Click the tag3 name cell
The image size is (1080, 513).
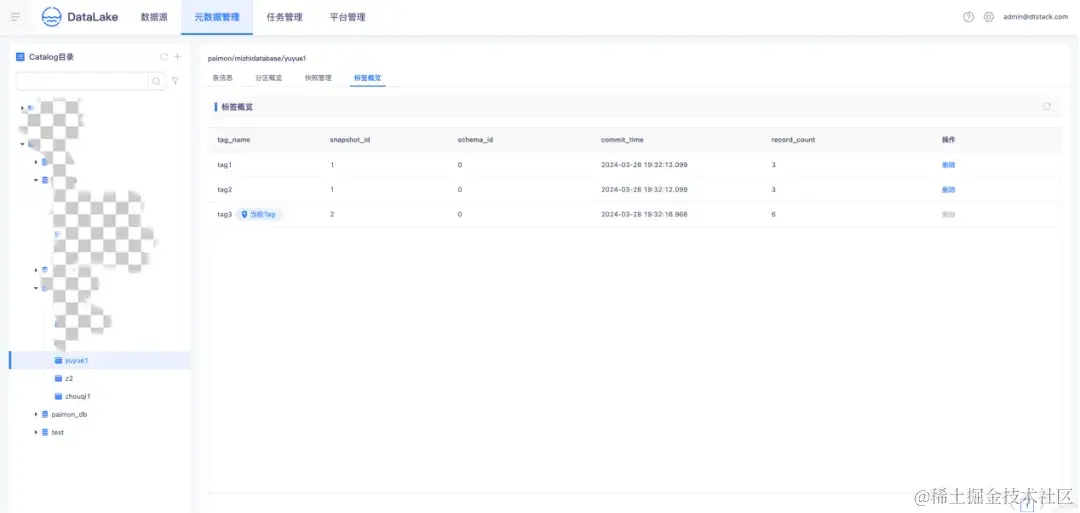pos(225,214)
